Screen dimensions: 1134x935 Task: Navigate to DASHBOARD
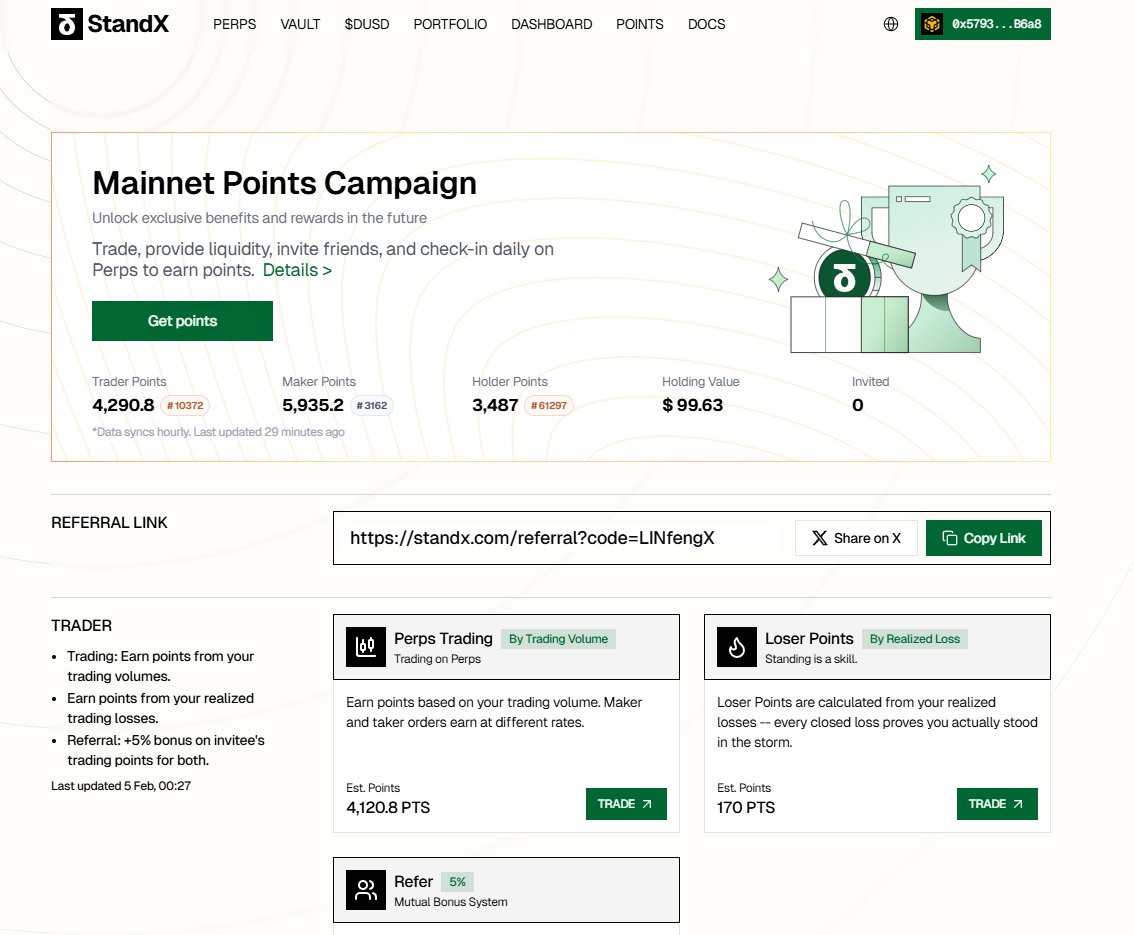pyautogui.click(x=552, y=24)
